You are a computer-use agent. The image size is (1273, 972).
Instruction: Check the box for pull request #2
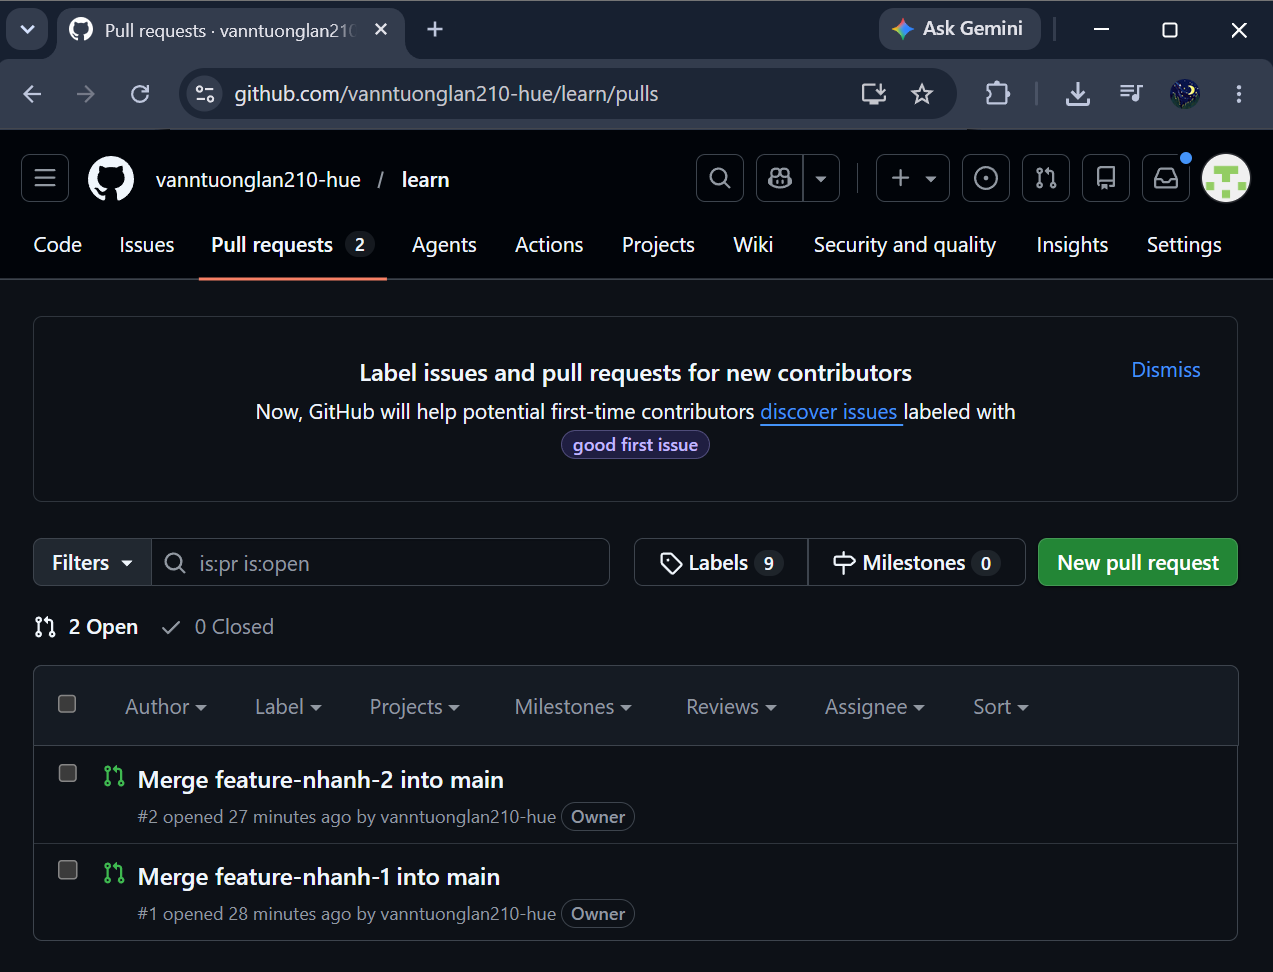pos(68,773)
